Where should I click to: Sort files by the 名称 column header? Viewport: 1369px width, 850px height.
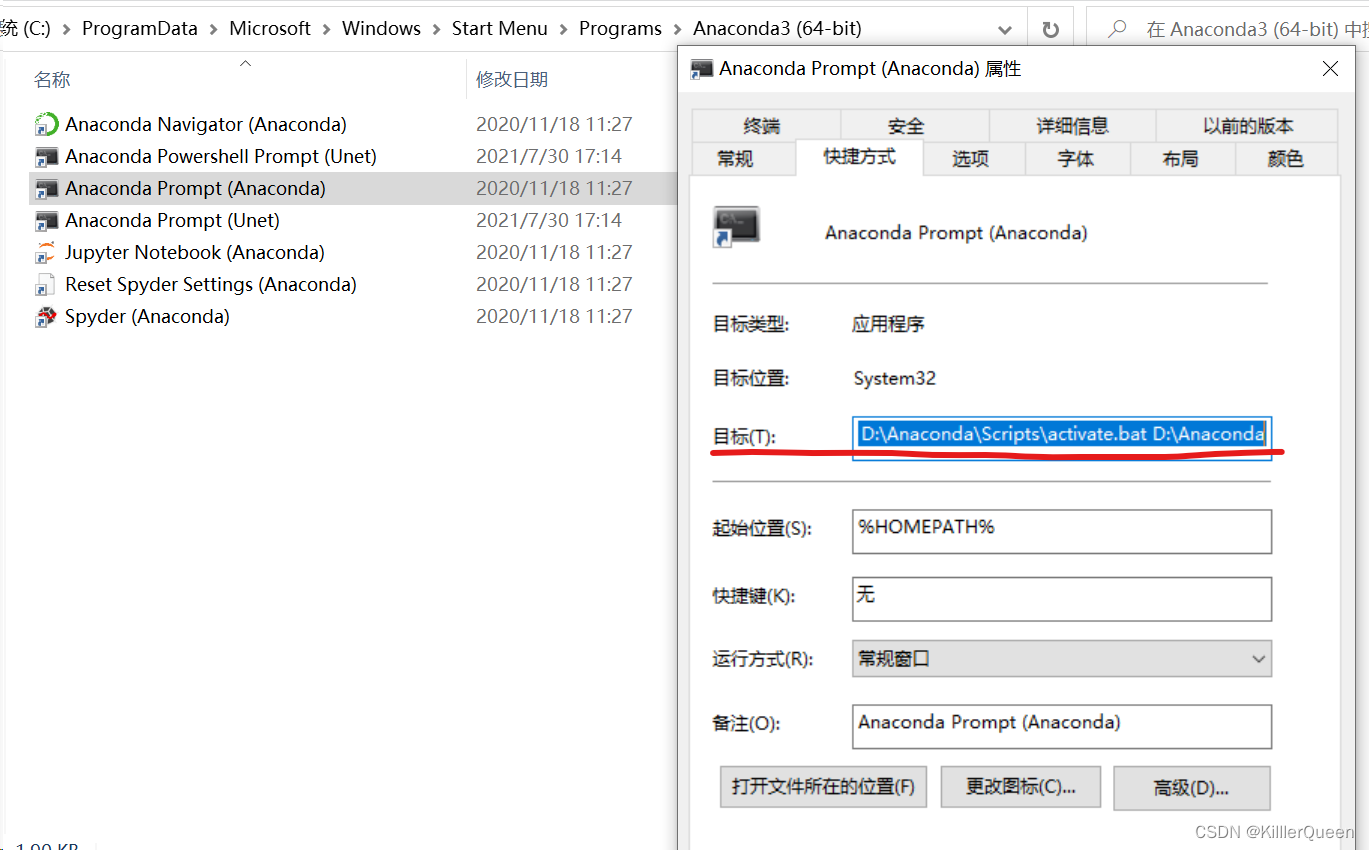pyautogui.click(x=52, y=80)
